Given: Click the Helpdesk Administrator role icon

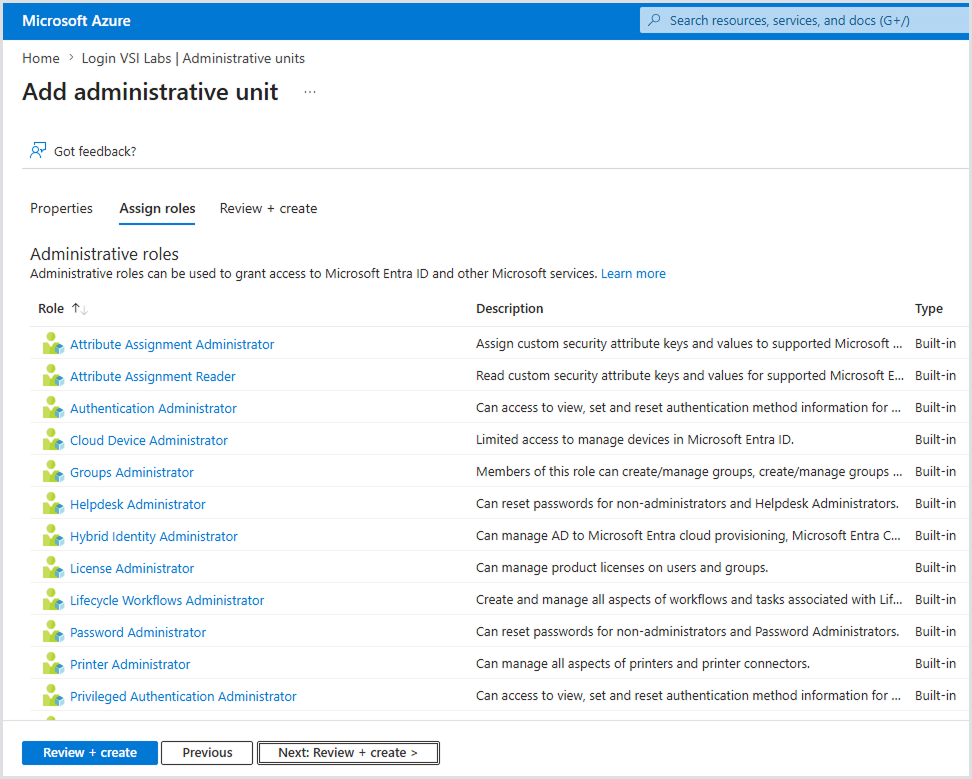Looking at the screenshot, I should click(x=53, y=504).
